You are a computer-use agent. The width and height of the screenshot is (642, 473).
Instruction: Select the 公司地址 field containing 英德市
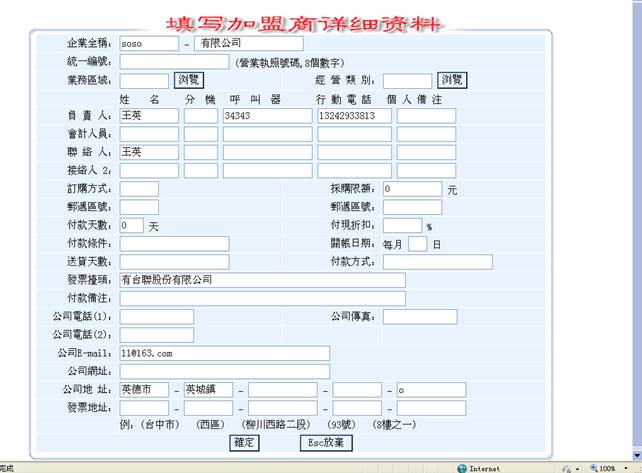tap(143, 390)
